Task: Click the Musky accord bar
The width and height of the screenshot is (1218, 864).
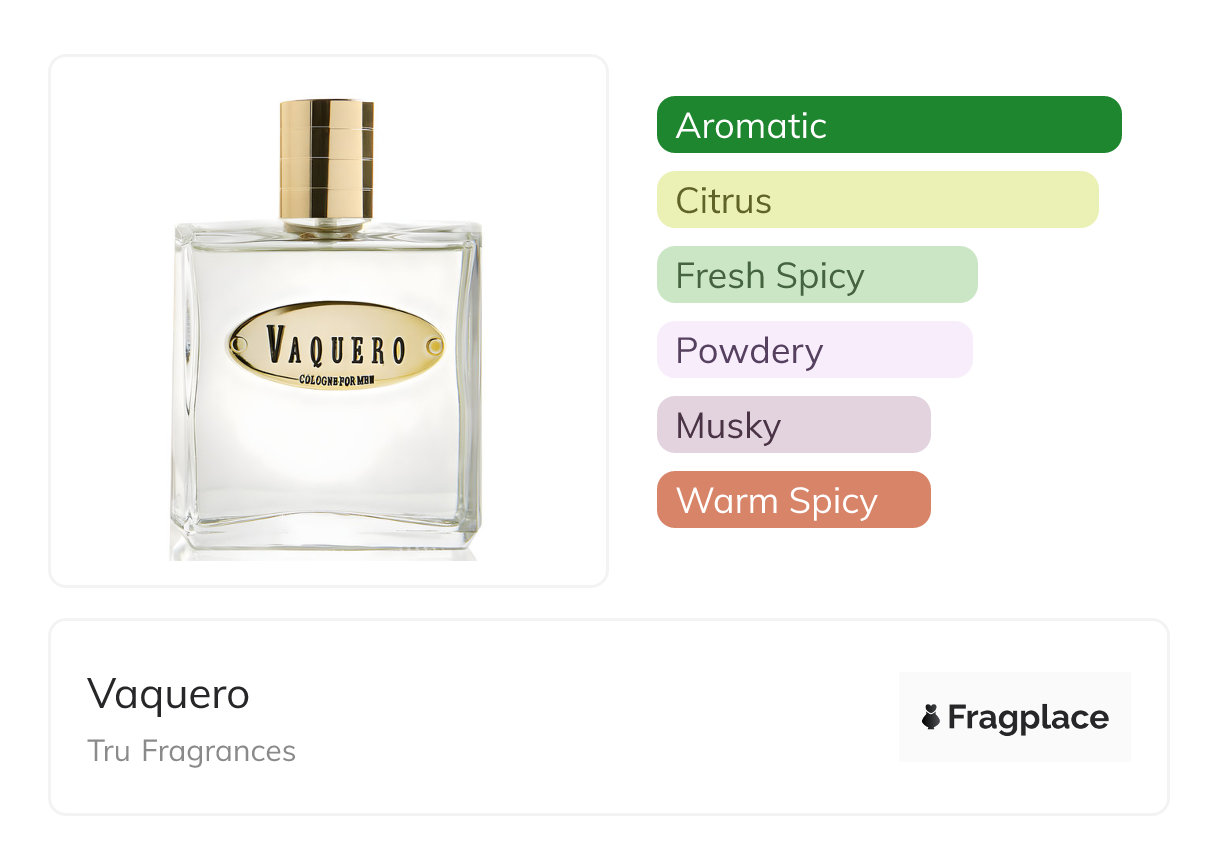Action: pyautogui.click(x=794, y=425)
